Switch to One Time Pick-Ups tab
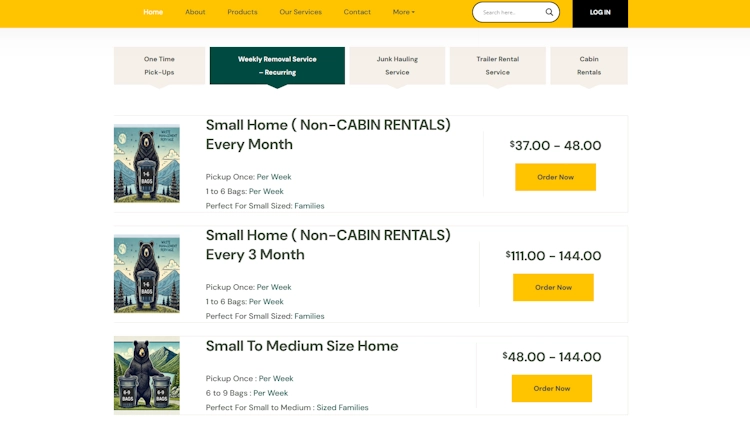Screen dimensions: 750x422 (x=159, y=66)
